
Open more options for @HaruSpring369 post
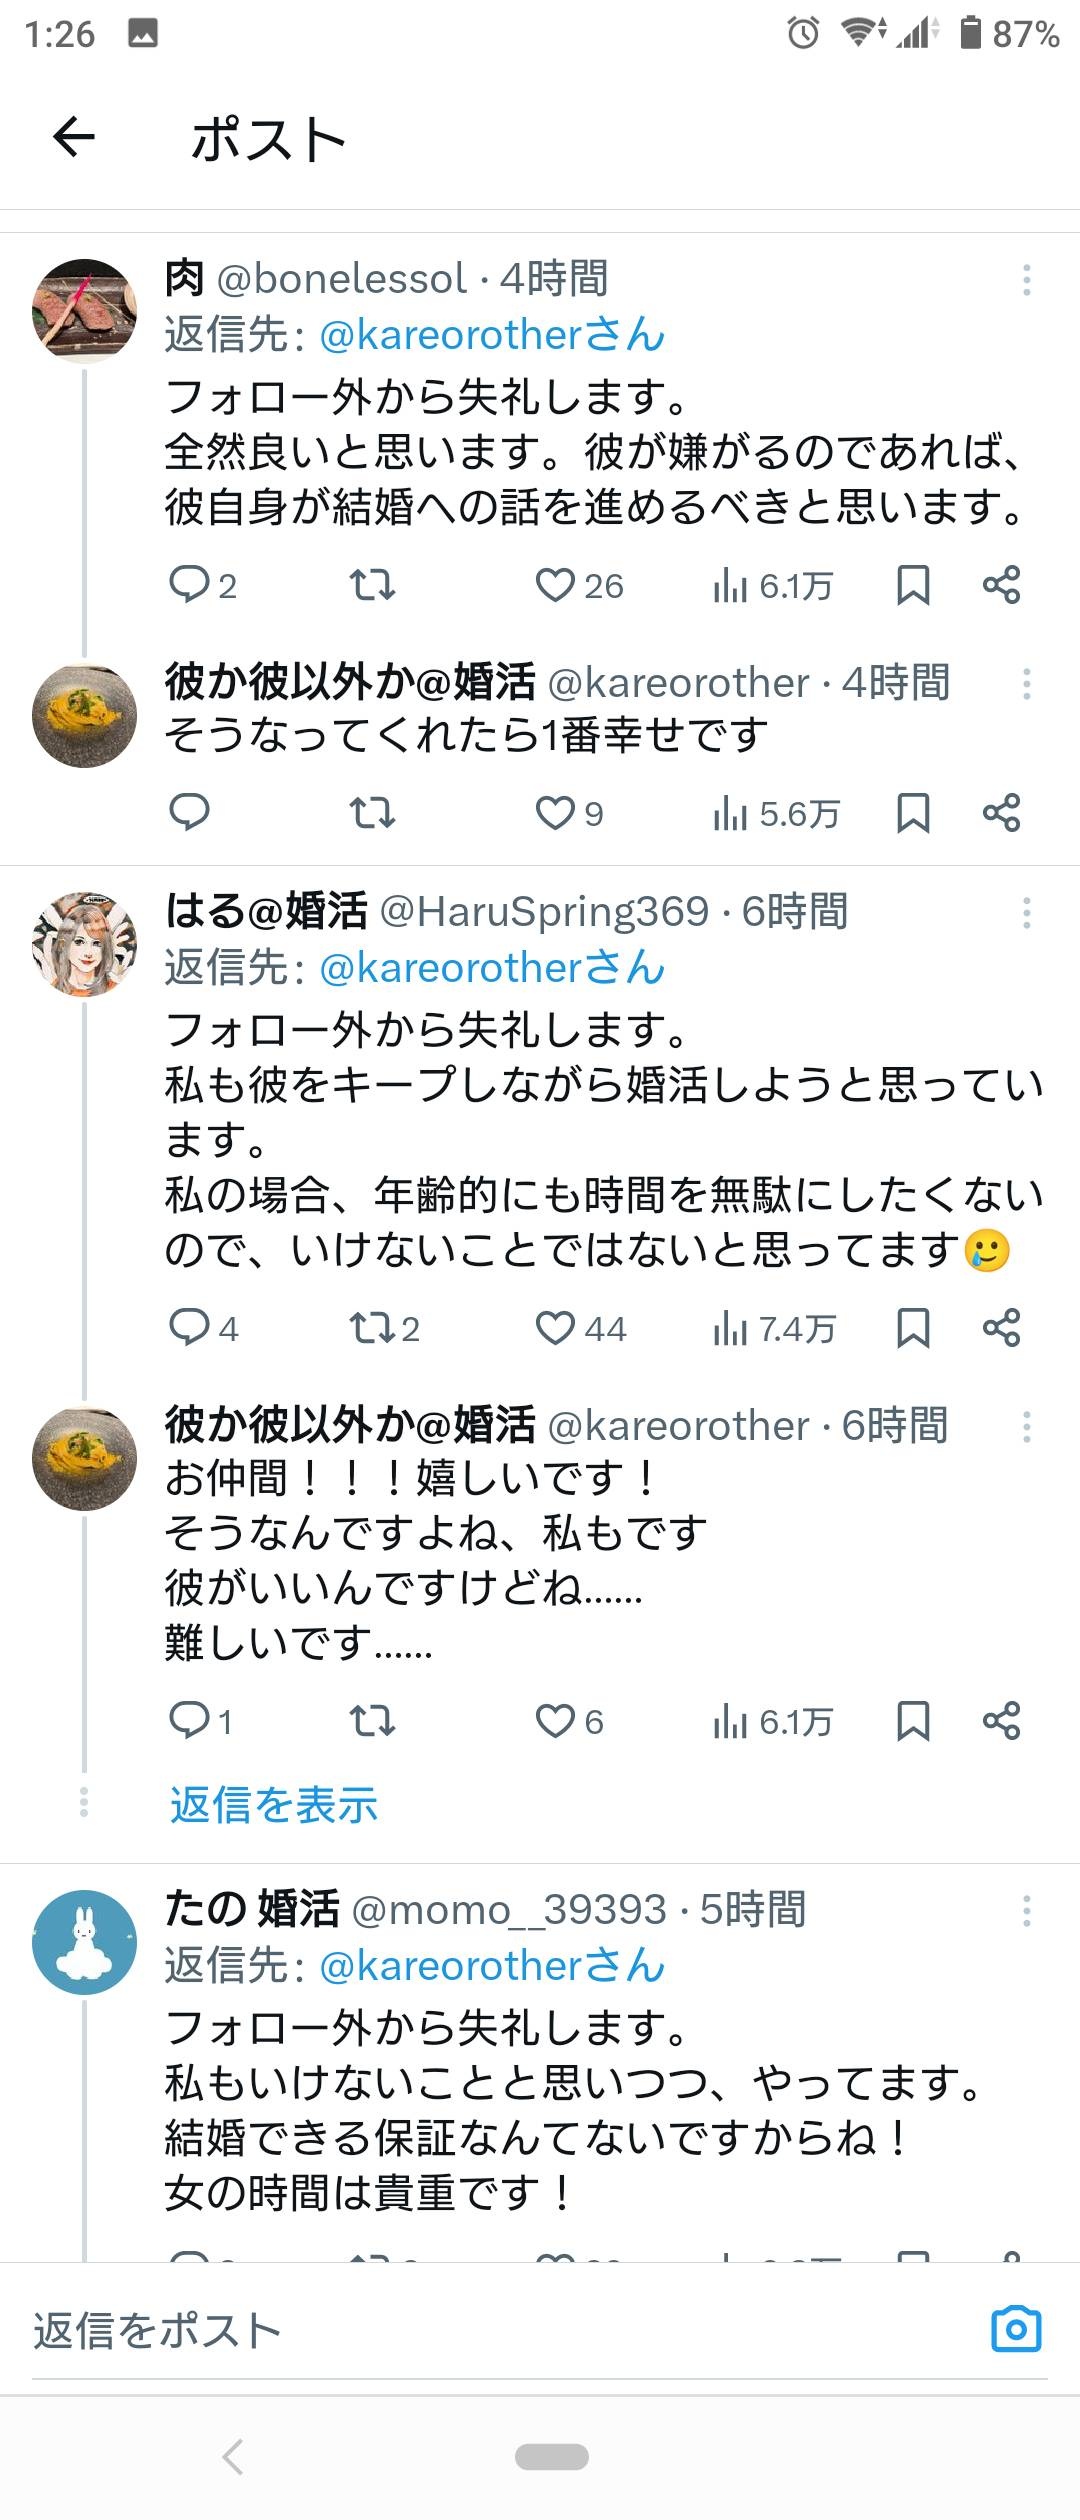pos(1026,913)
